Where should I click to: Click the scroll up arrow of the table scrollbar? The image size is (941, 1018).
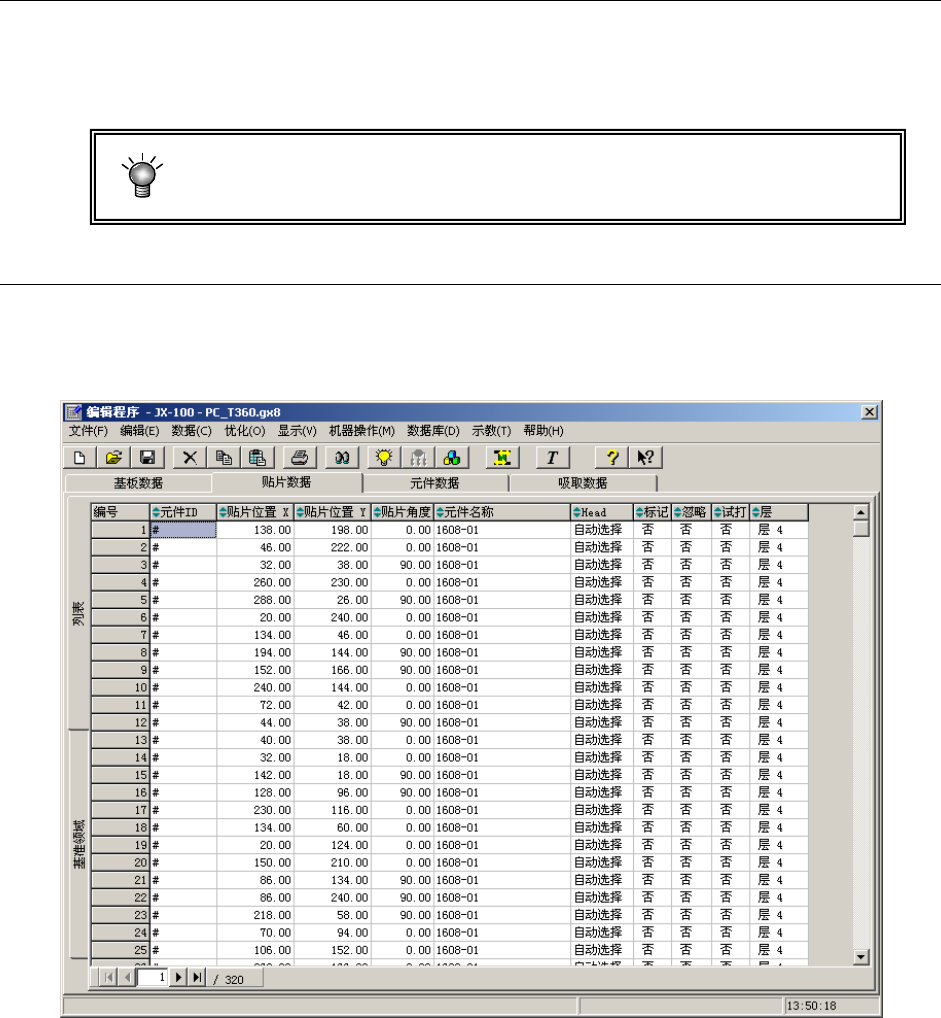[861, 512]
